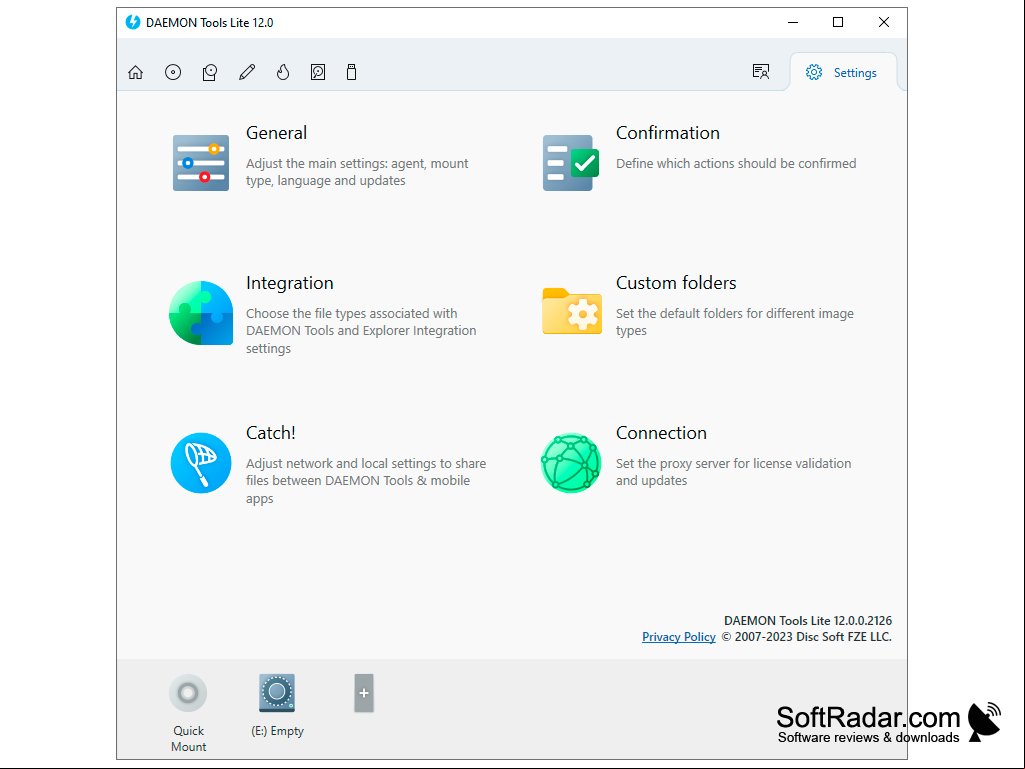Maximize the DAEMON Tools window

click(x=838, y=22)
